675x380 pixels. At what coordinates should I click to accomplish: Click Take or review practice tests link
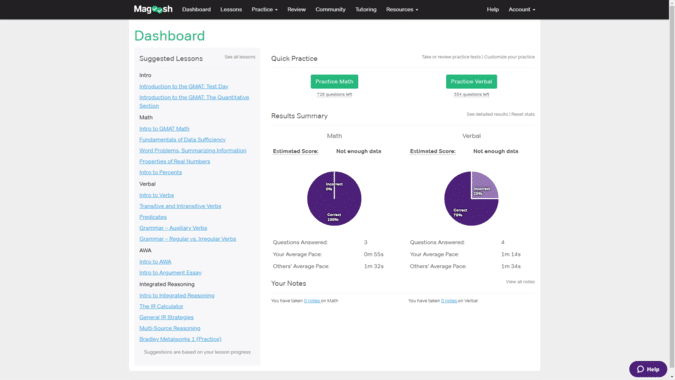pos(451,57)
